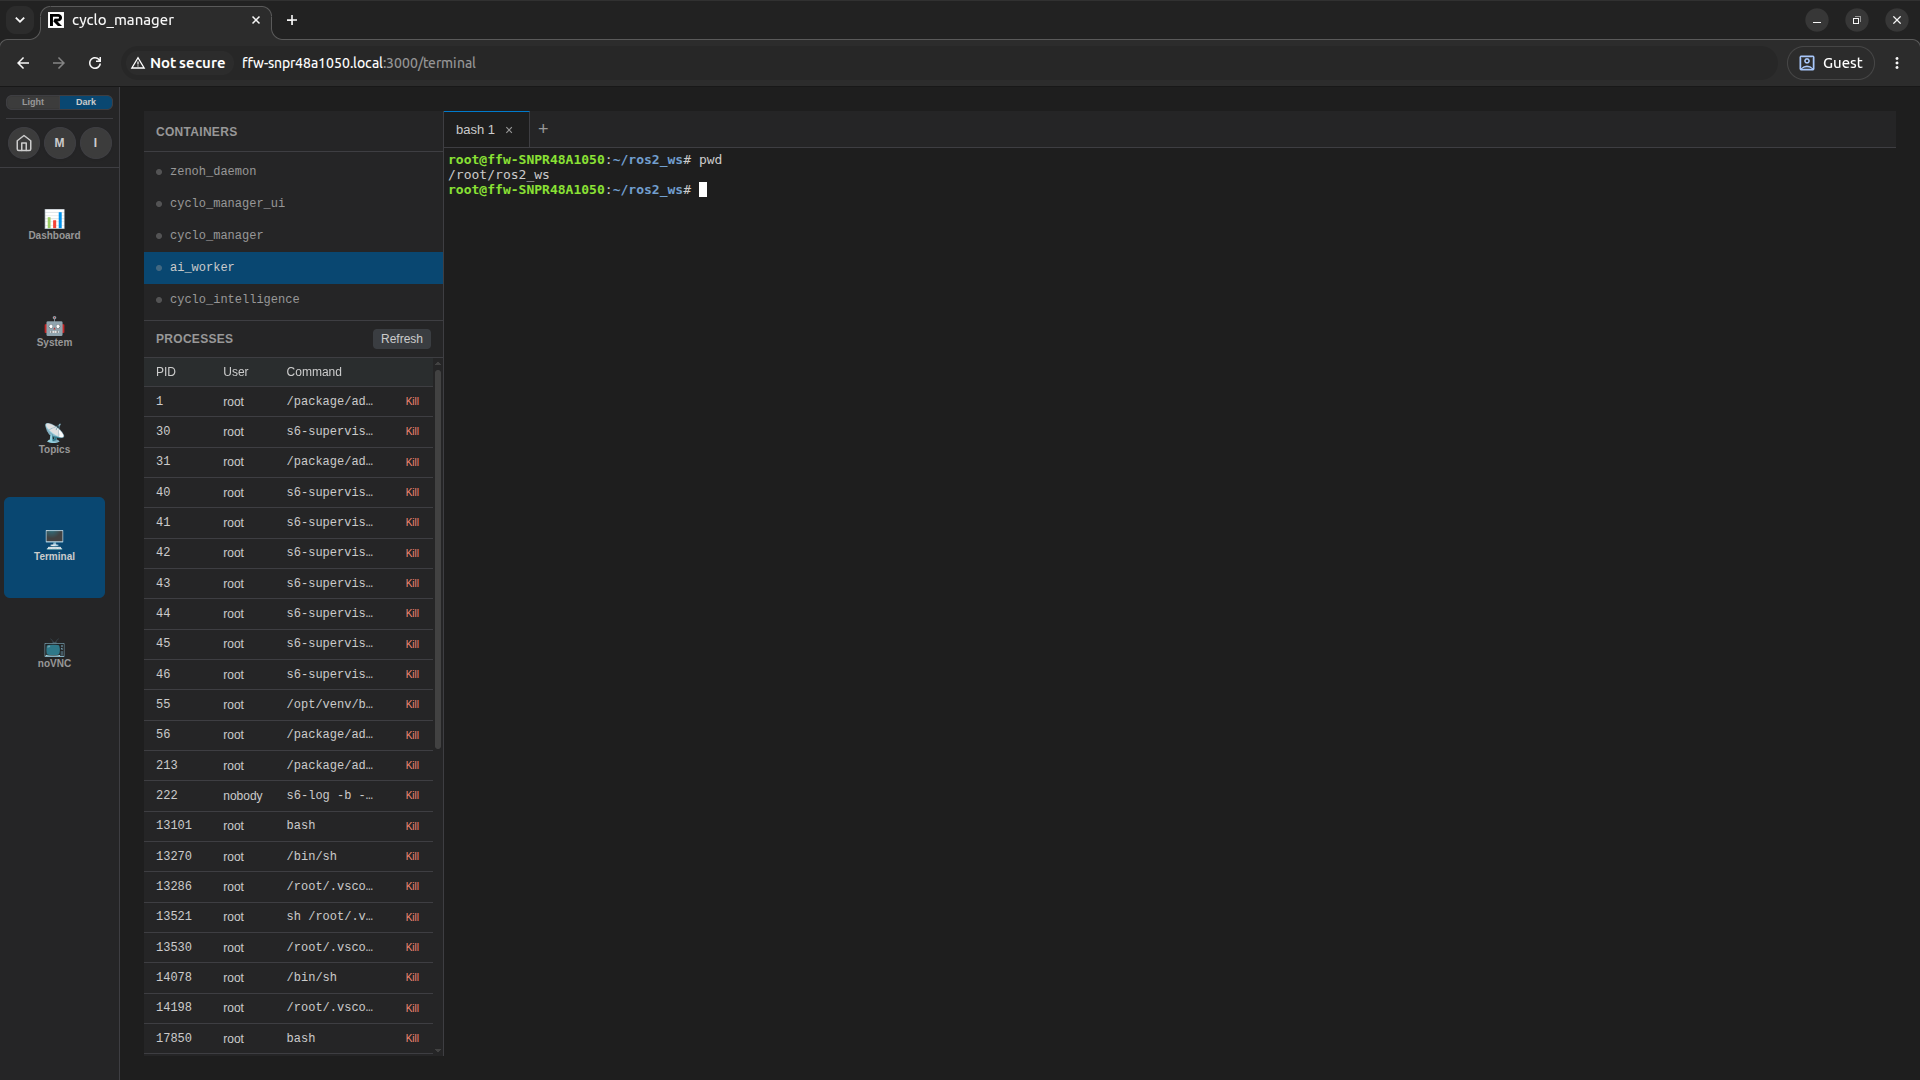Click the Command column header
The width and height of the screenshot is (1920, 1080).
click(314, 372)
